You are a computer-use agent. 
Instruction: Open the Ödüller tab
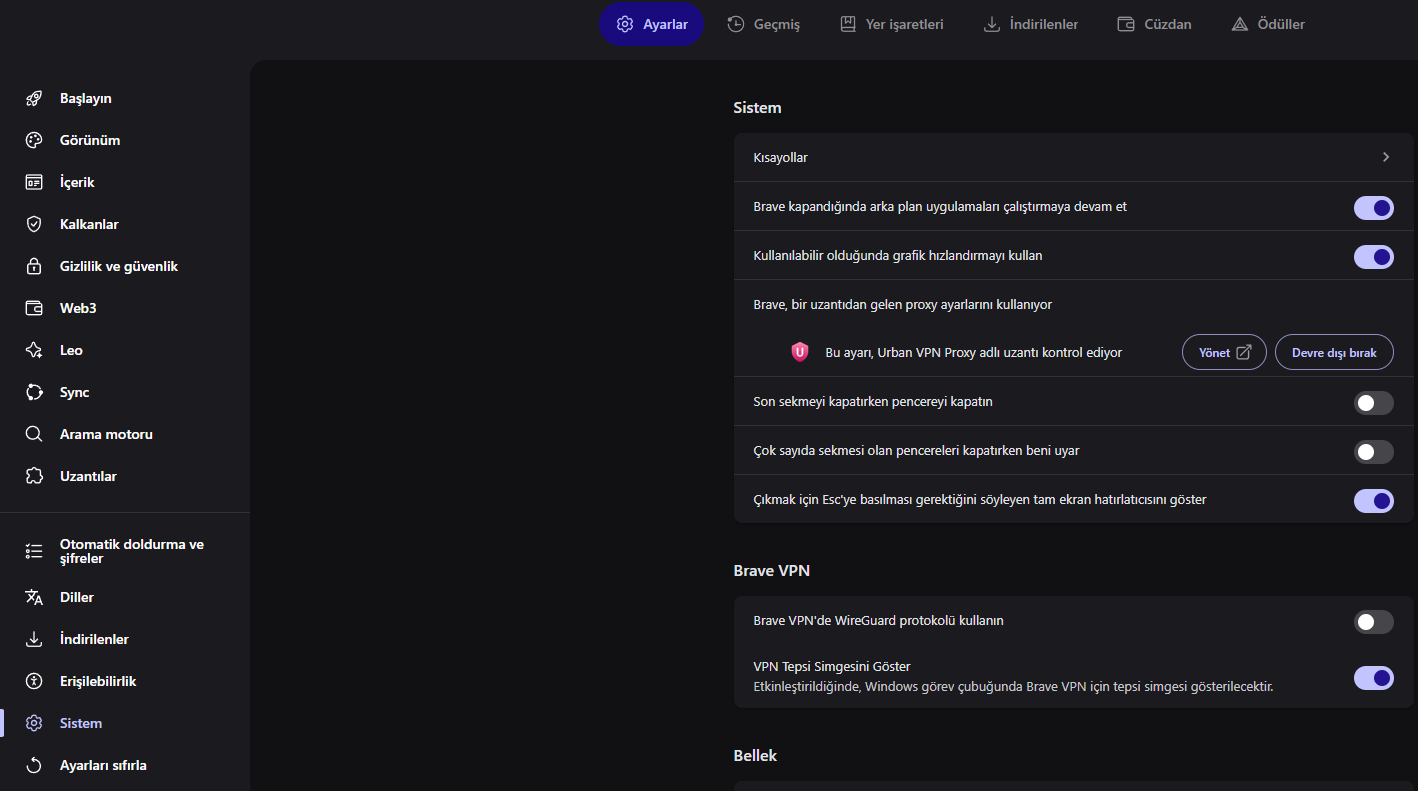click(x=1267, y=24)
